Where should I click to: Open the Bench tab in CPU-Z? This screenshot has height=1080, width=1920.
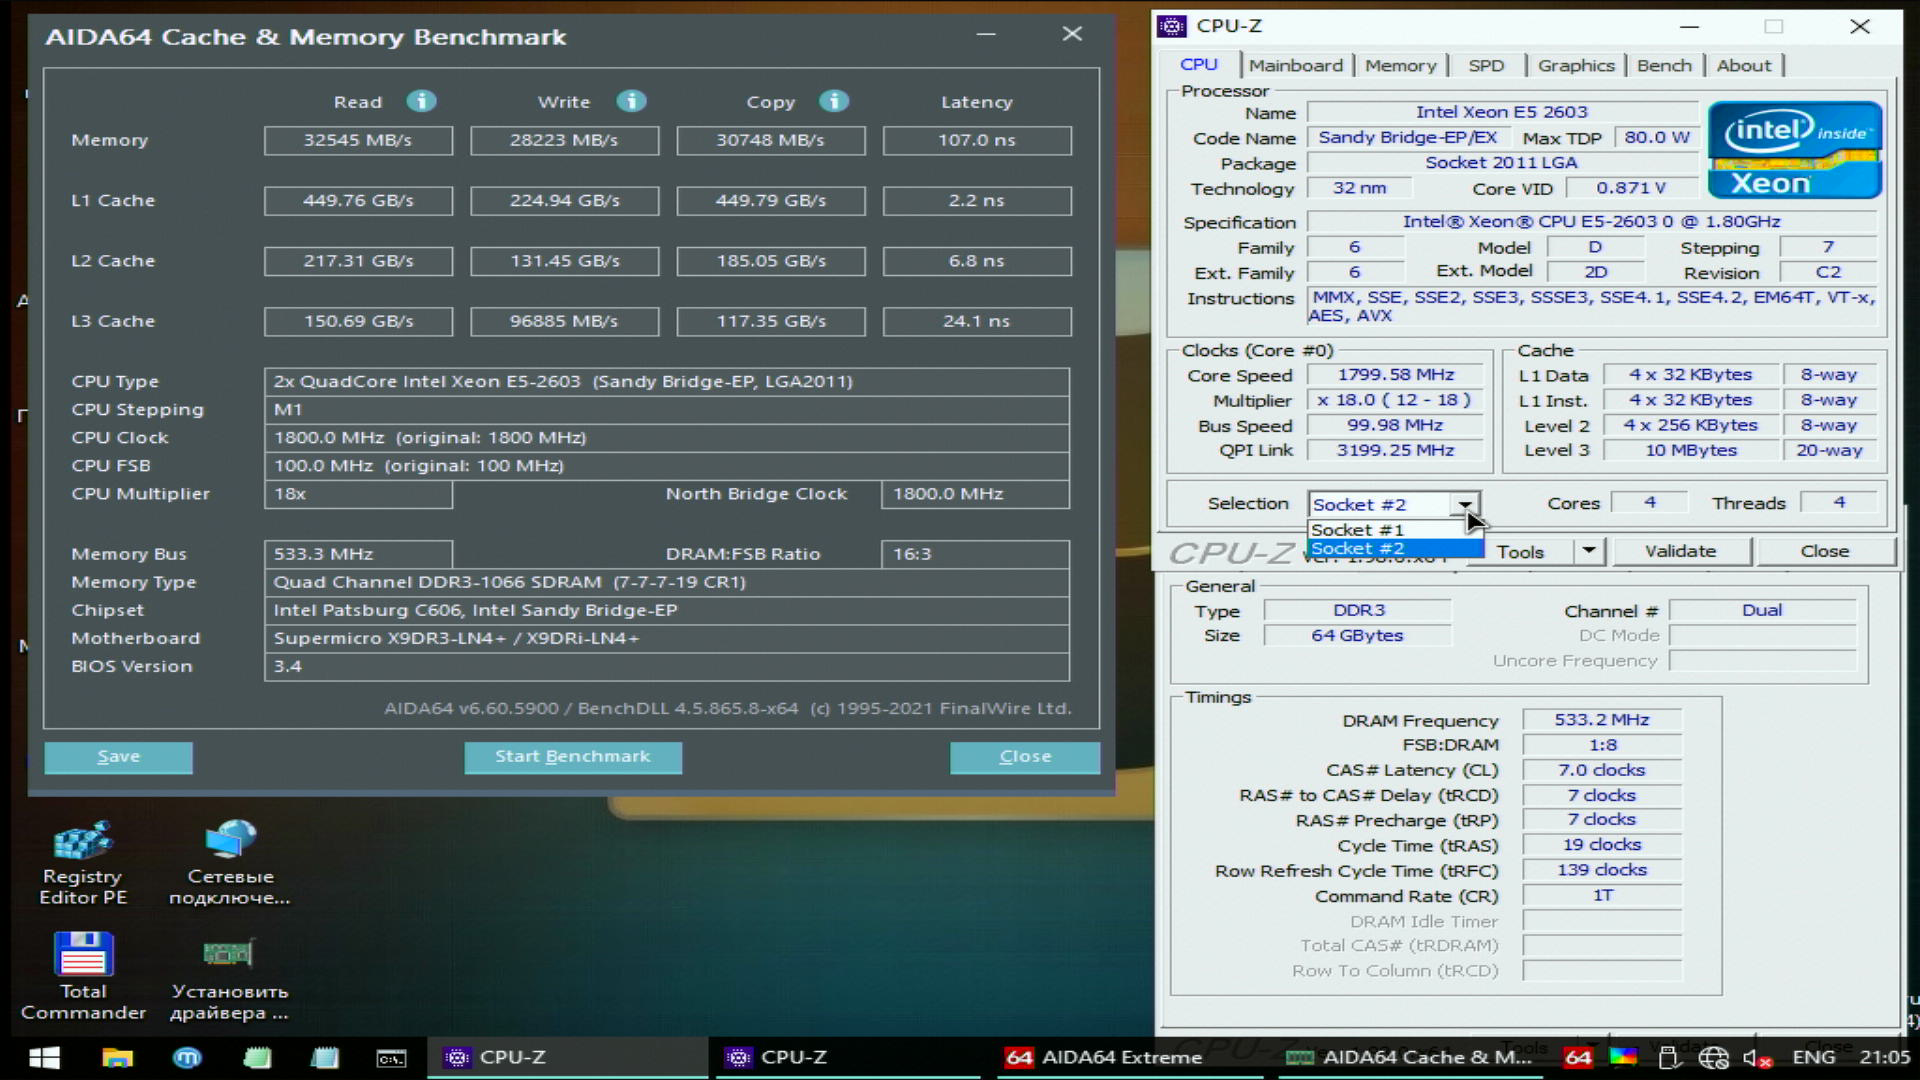1664,65
